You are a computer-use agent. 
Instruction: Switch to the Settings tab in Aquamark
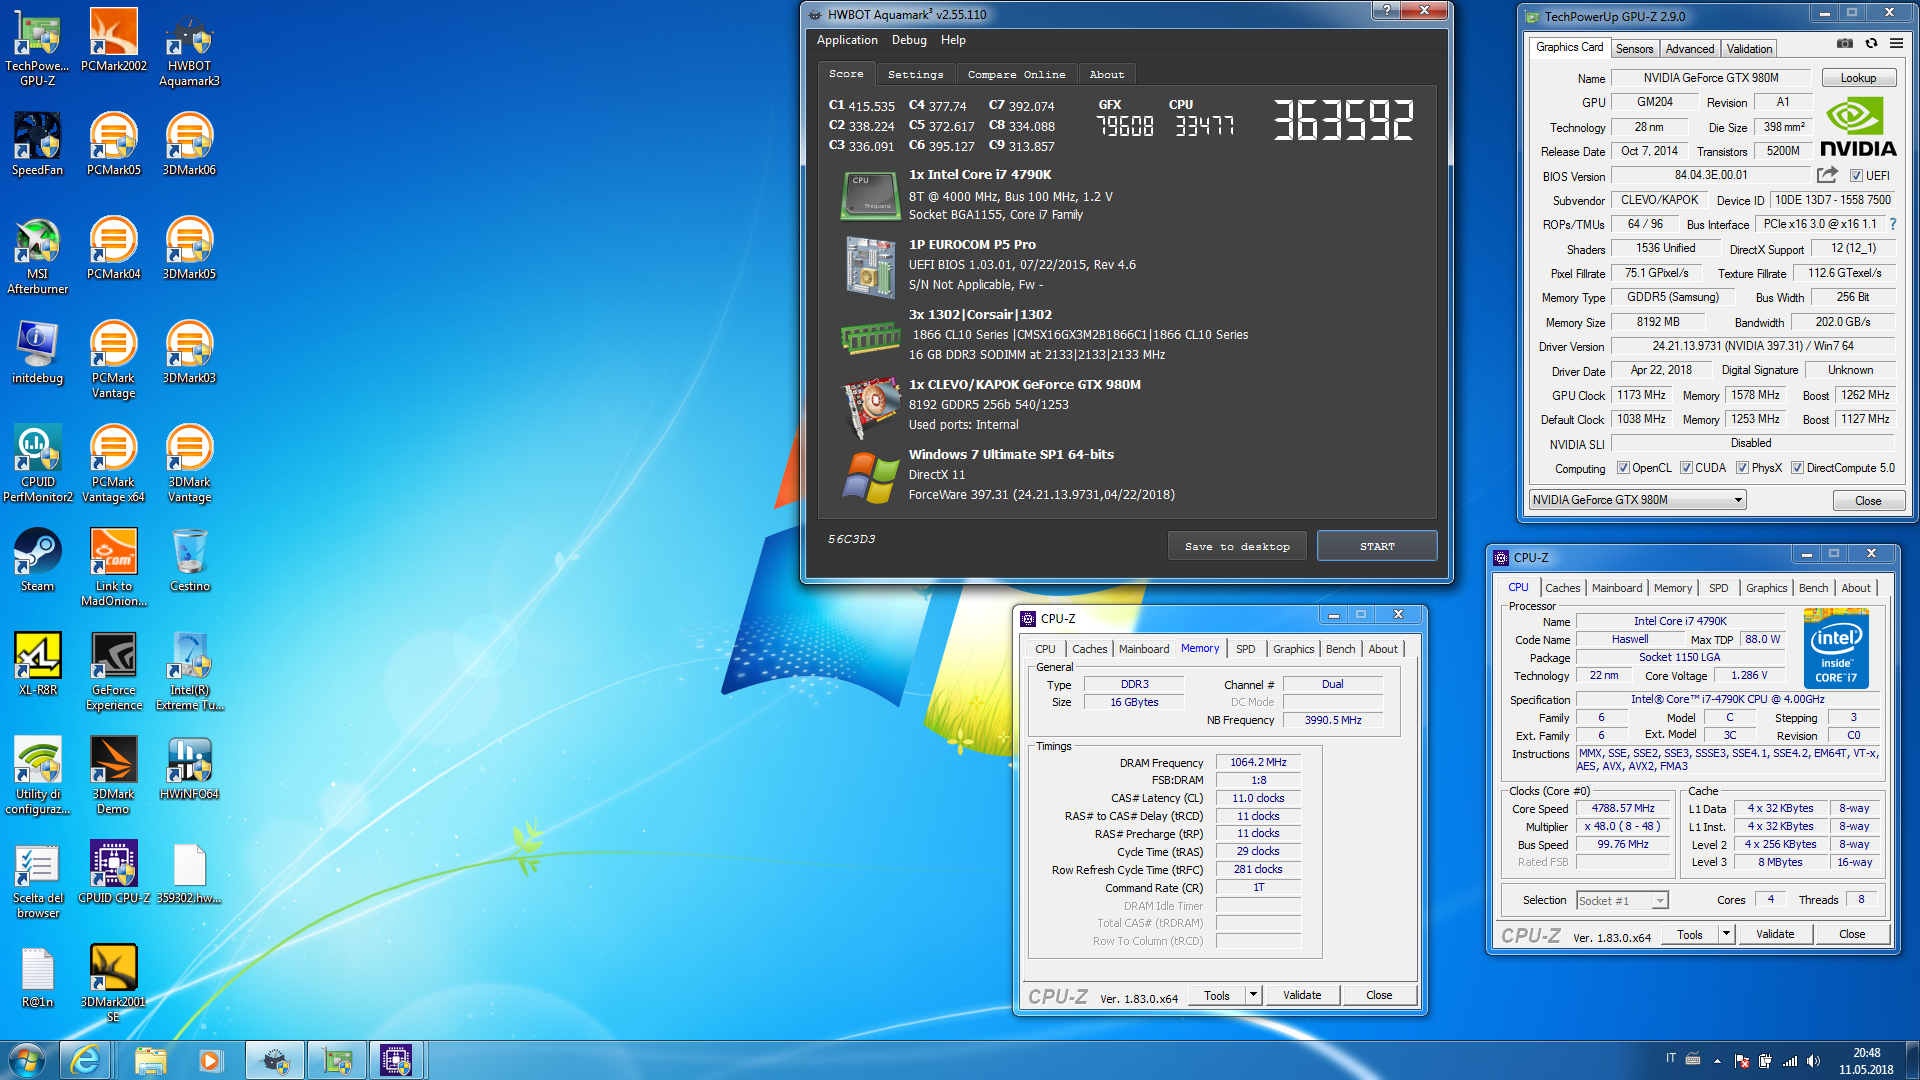point(915,74)
